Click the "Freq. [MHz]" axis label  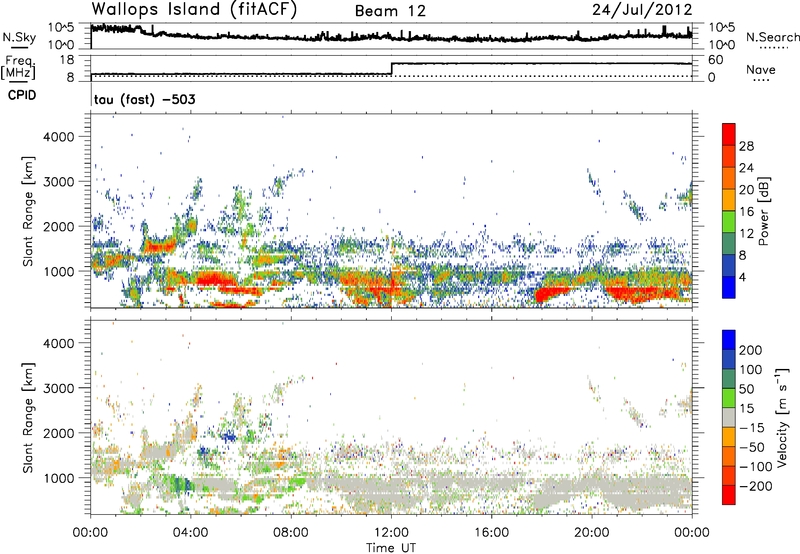19,67
